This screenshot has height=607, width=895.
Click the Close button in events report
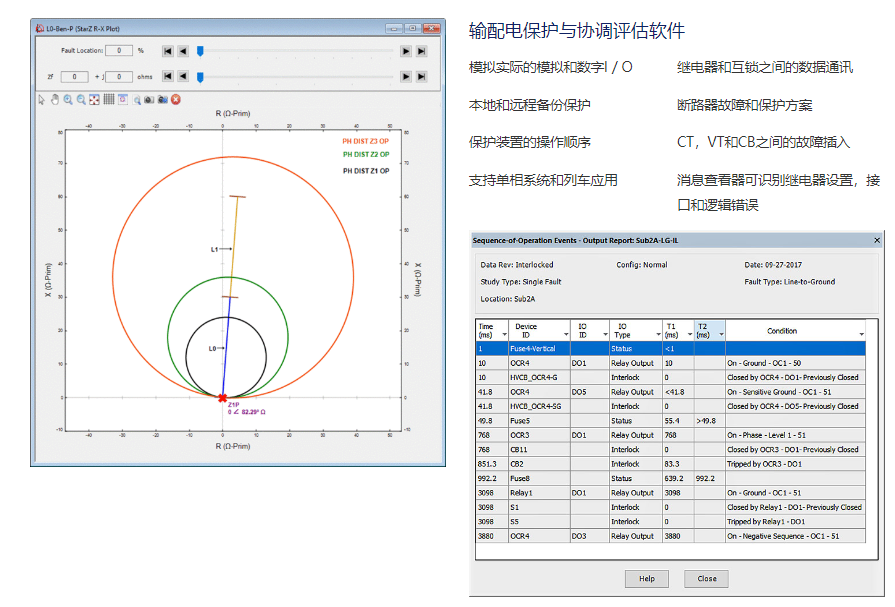click(706, 579)
